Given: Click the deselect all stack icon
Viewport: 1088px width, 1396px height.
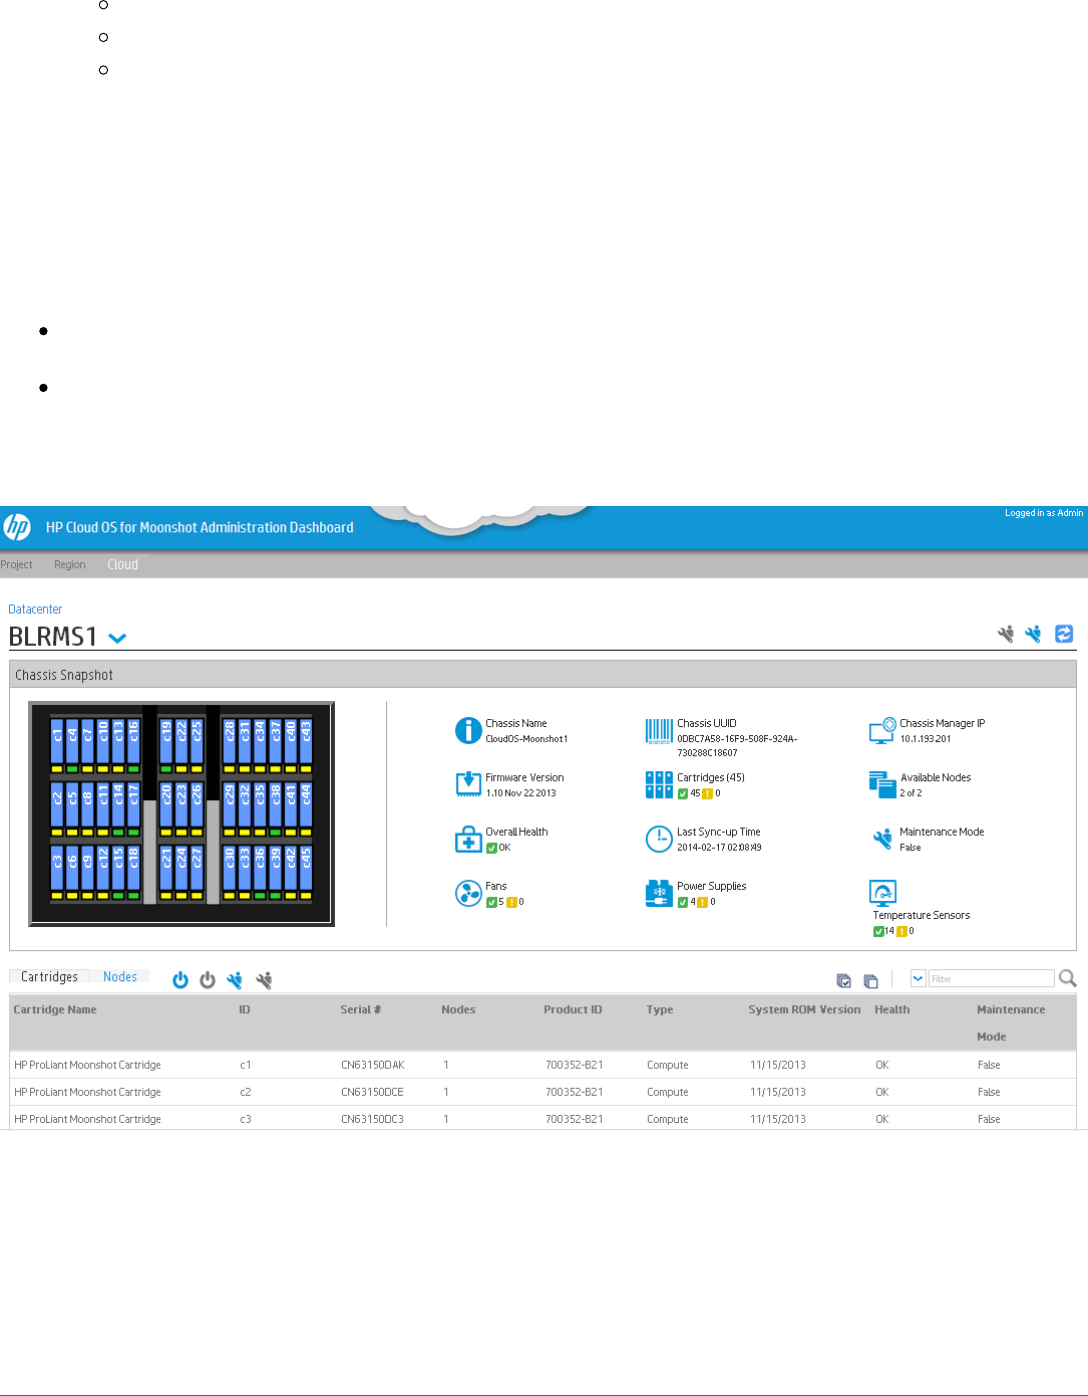Looking at the screenshot, I should 871,981.
